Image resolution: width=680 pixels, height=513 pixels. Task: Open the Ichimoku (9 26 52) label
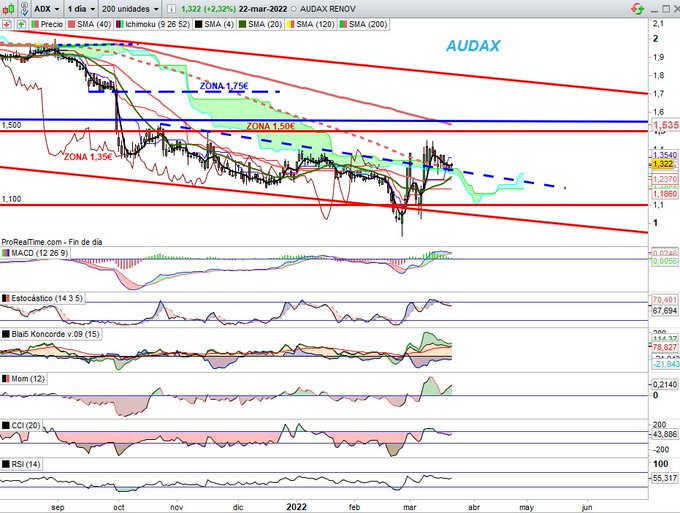click(x=153, y=24)
